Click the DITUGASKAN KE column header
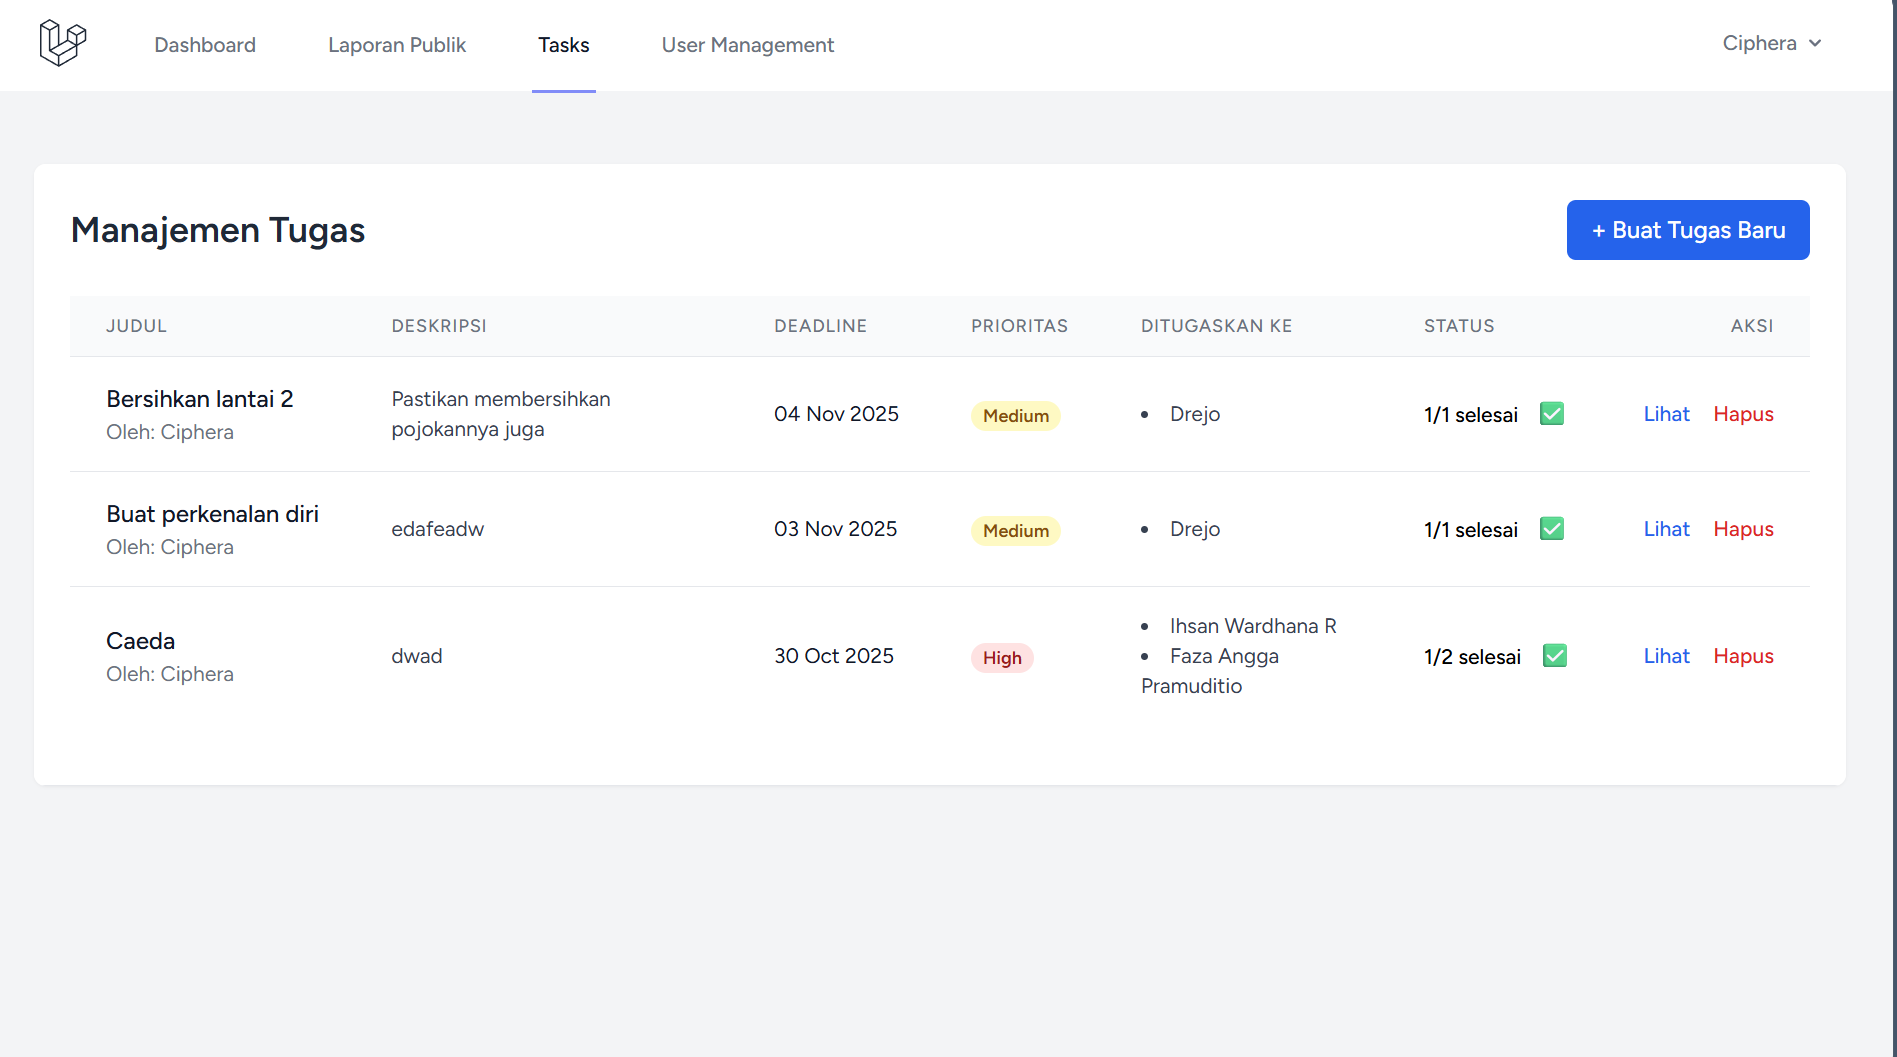 [1217, 326]
